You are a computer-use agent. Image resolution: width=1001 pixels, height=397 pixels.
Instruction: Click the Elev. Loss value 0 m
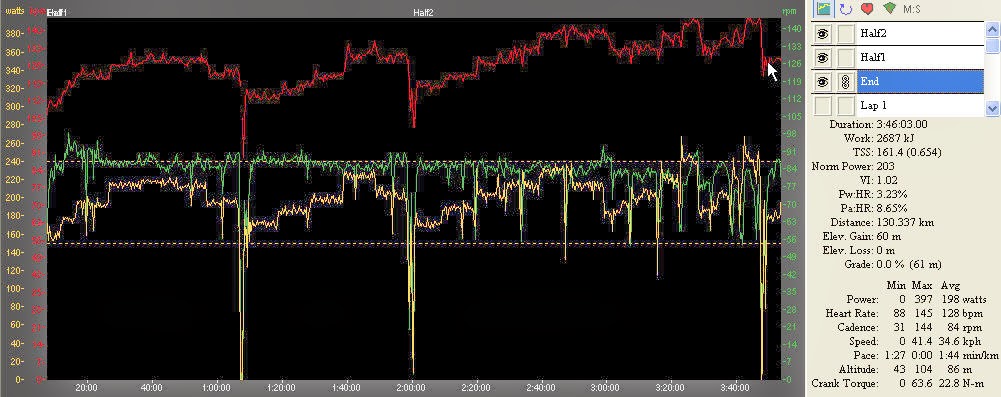point(886,250)
